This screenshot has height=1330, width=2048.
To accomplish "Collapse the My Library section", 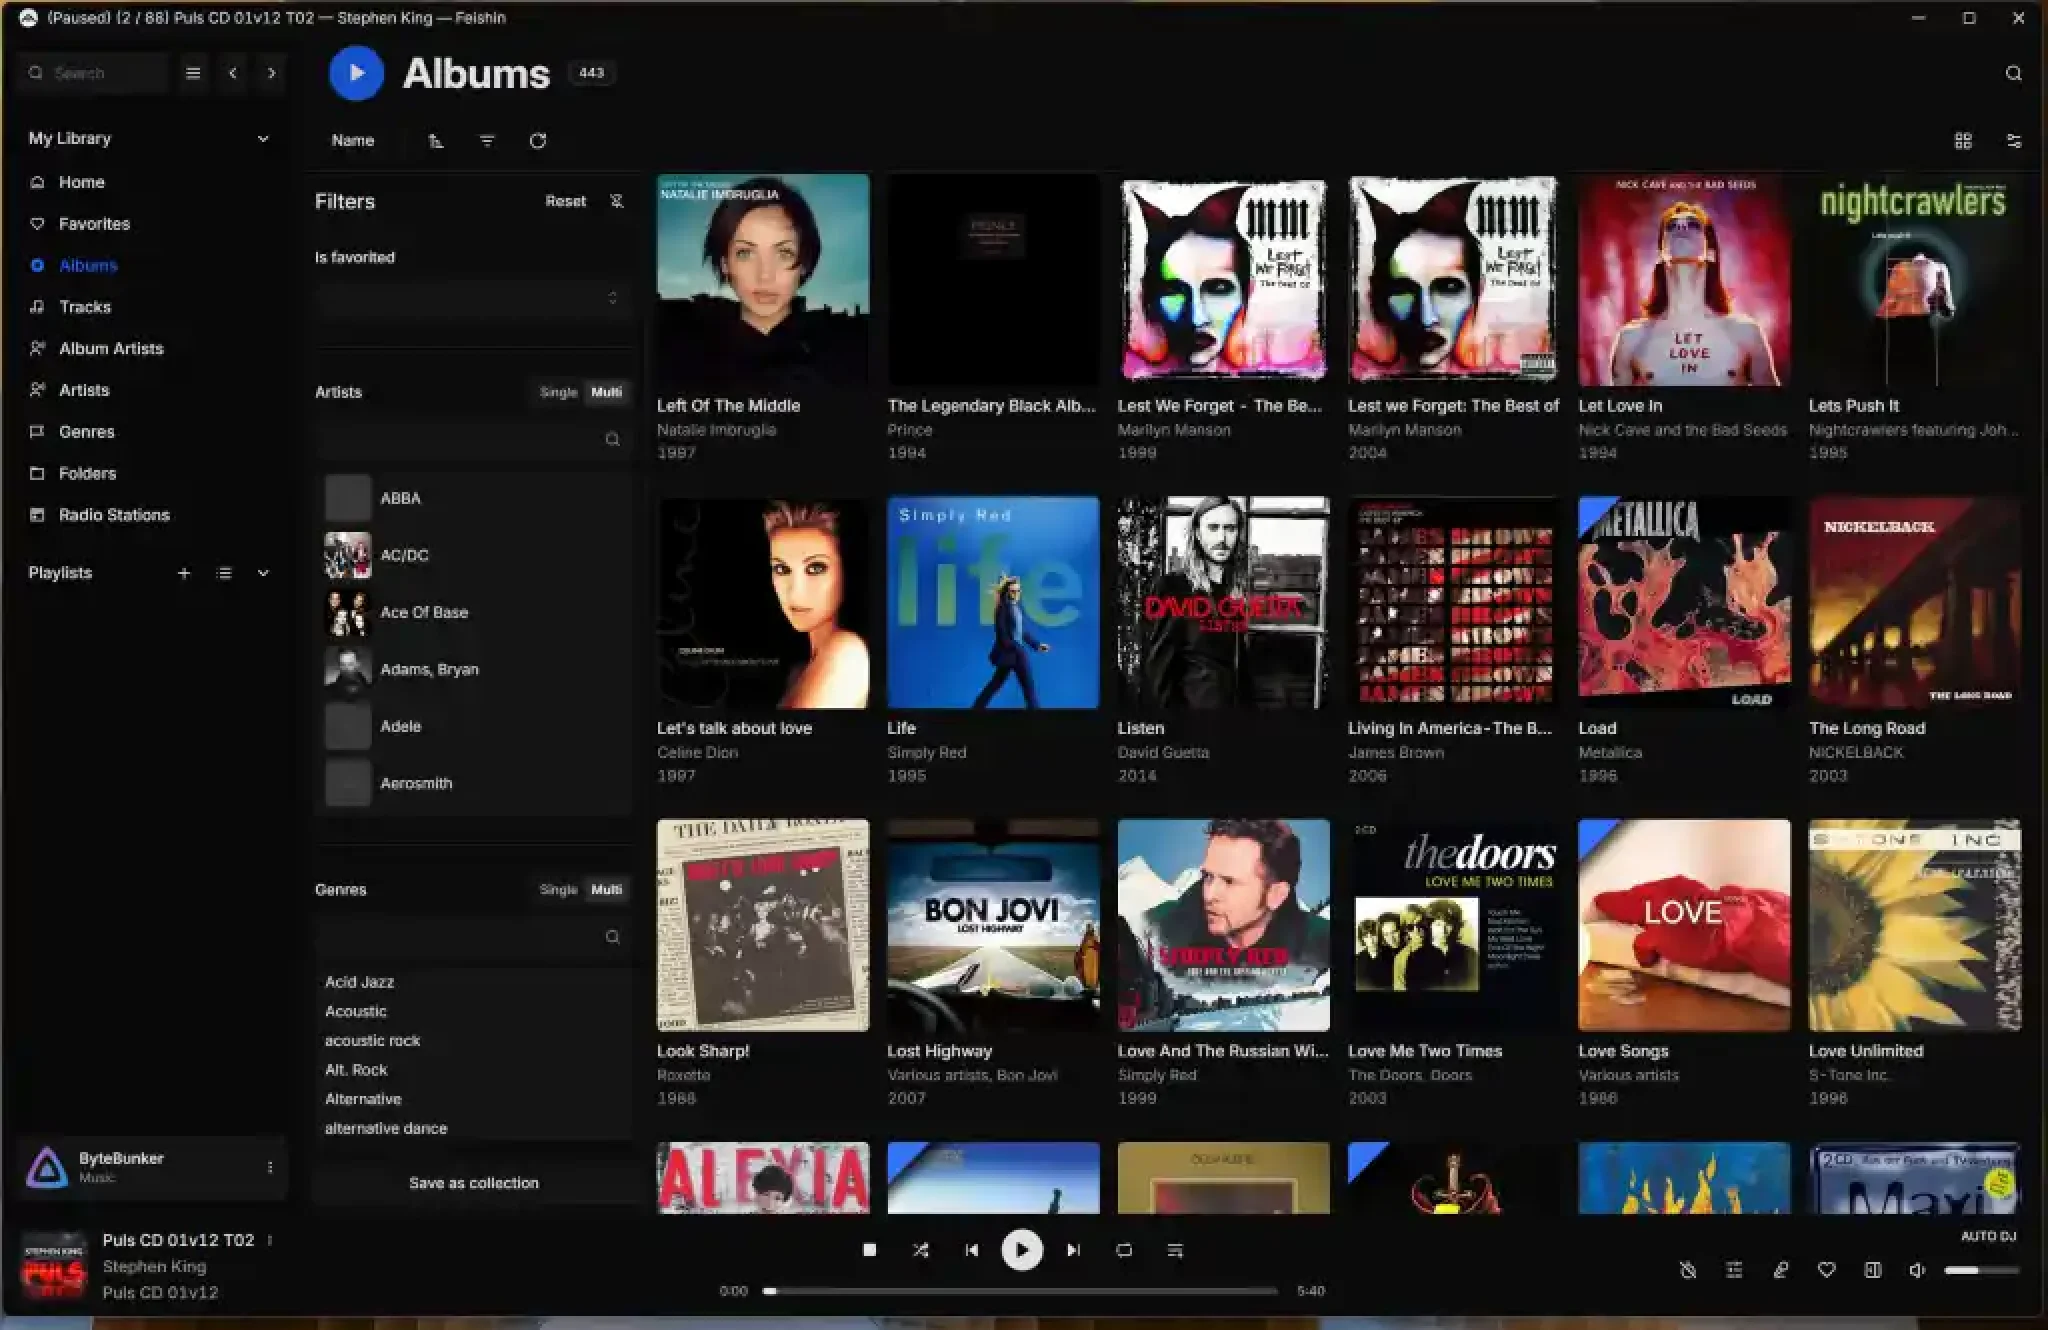I will (263, 139).
